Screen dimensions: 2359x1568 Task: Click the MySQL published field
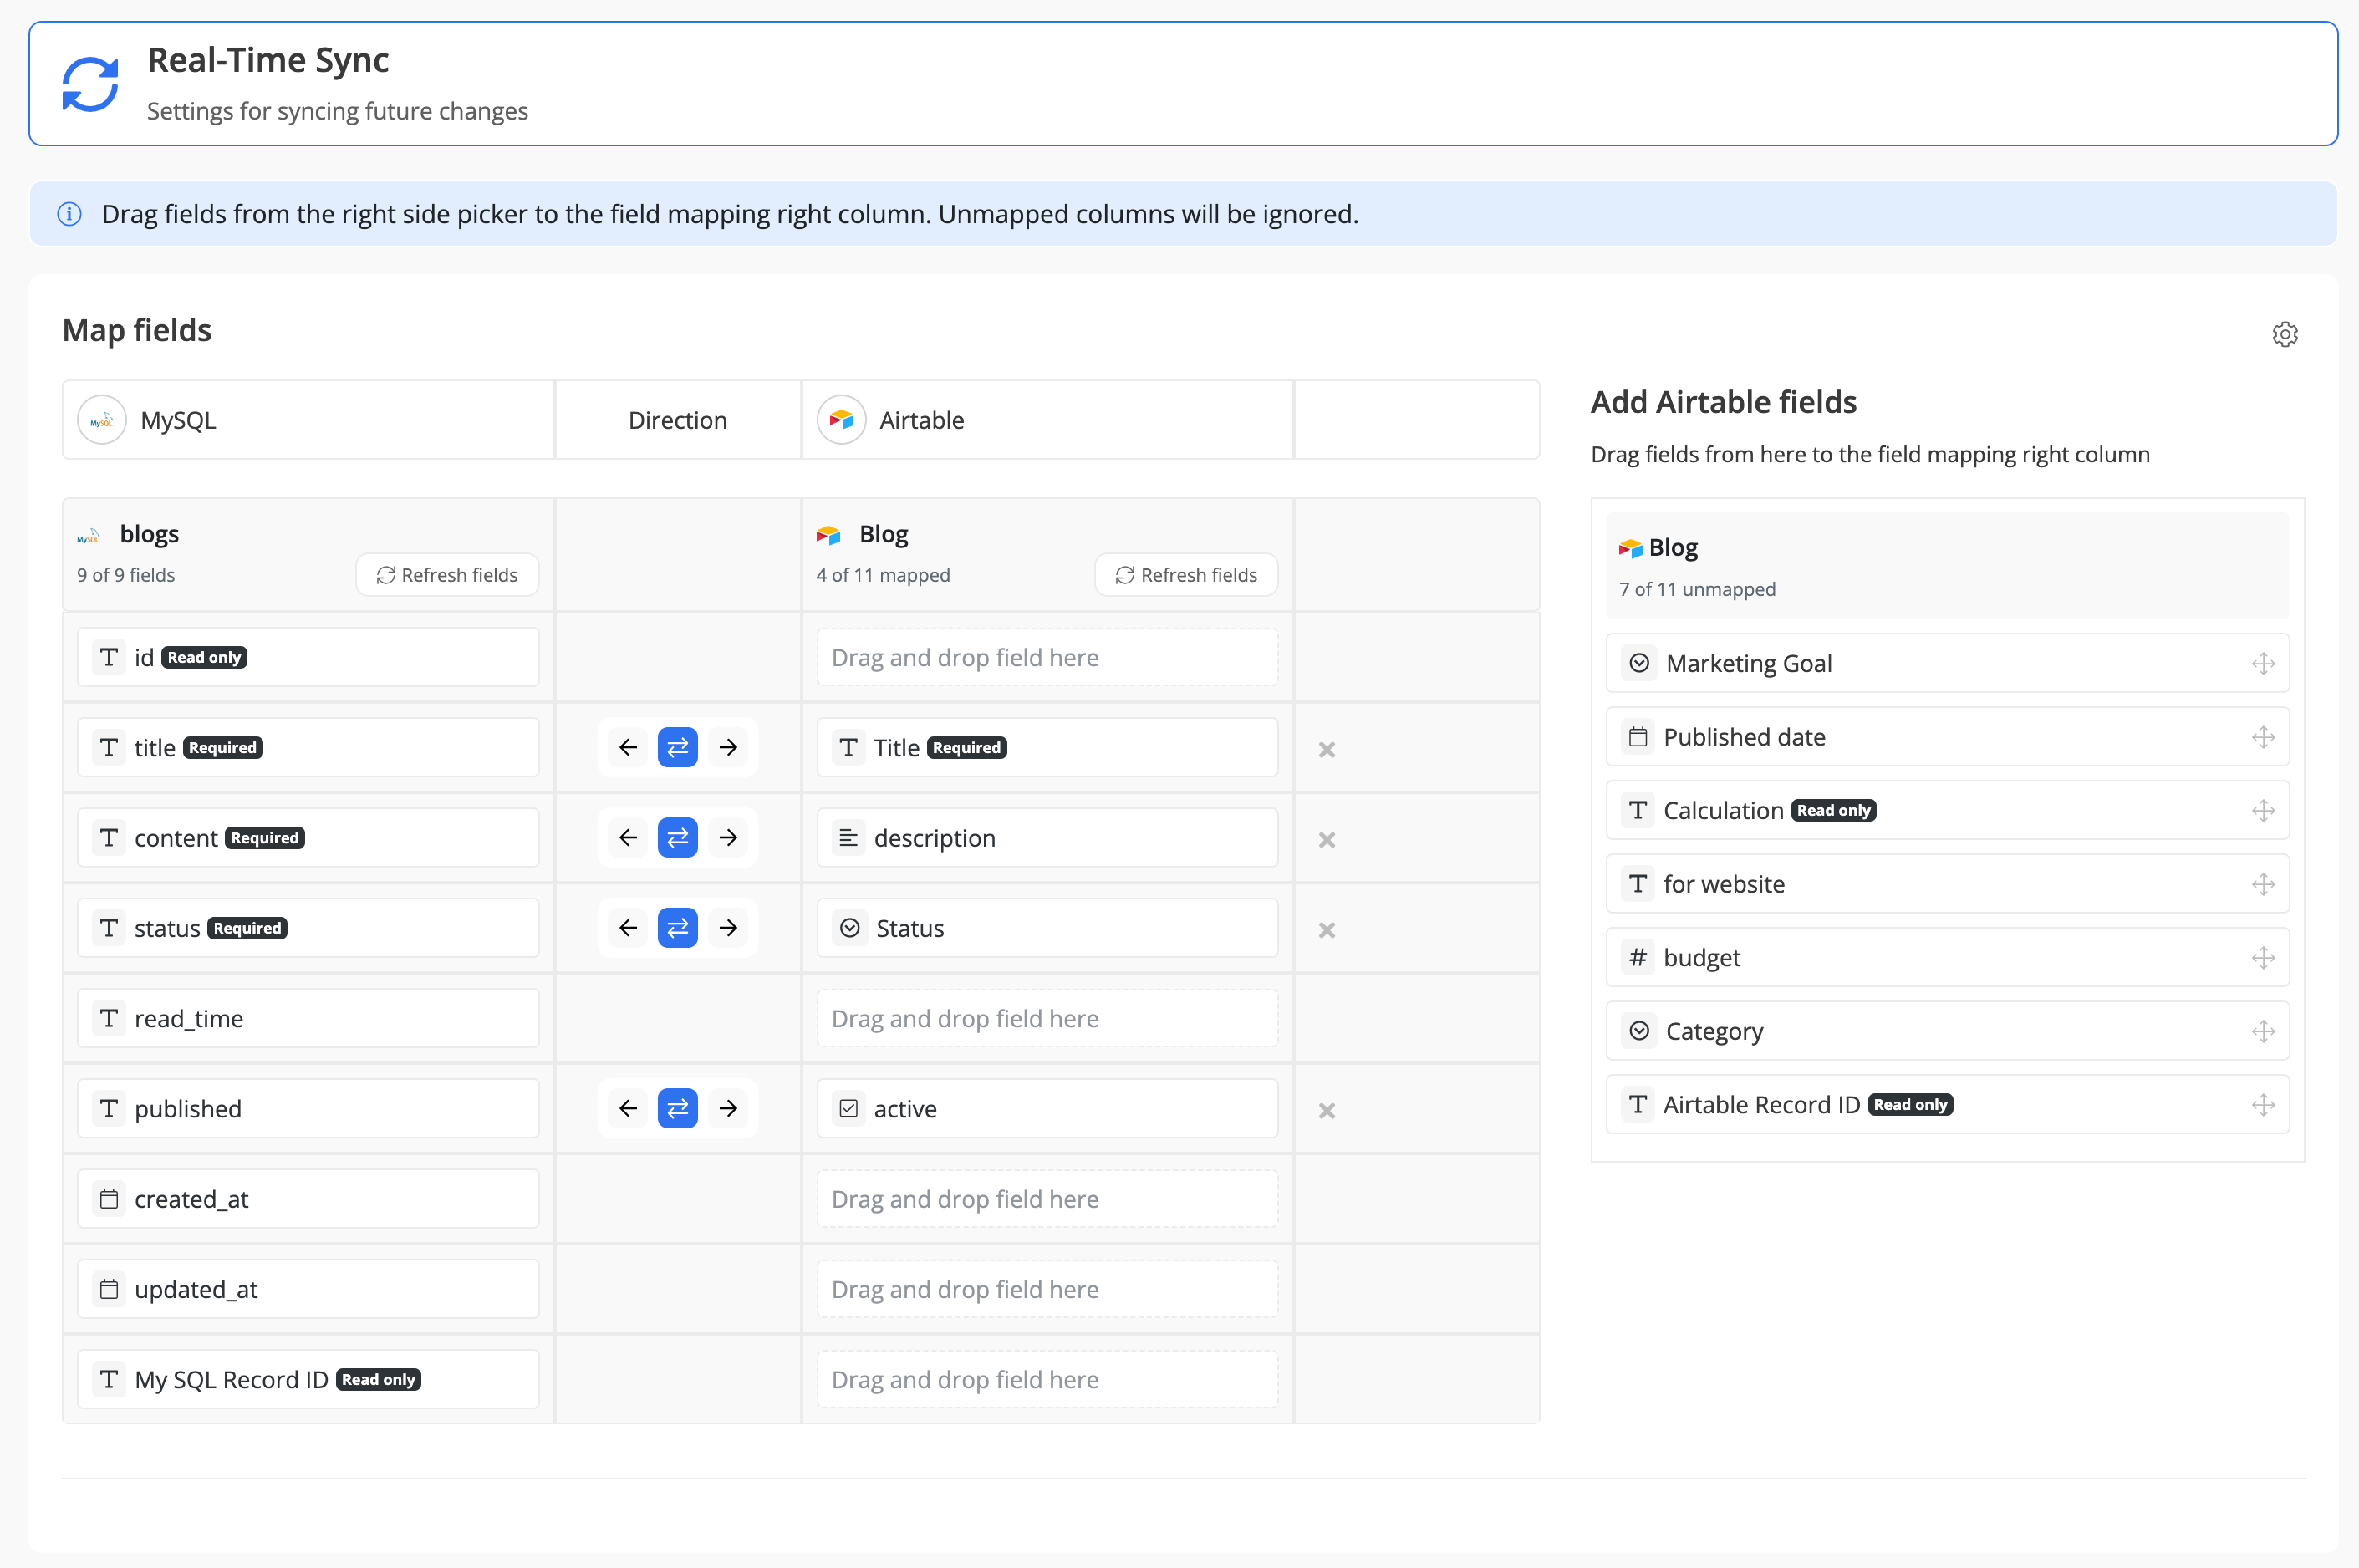point(308,1108)
